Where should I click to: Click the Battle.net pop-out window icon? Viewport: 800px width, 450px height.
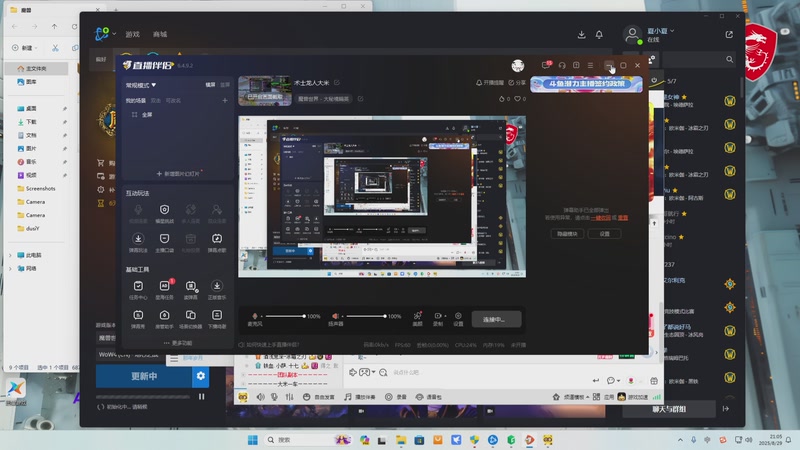(x=729, y=34)
